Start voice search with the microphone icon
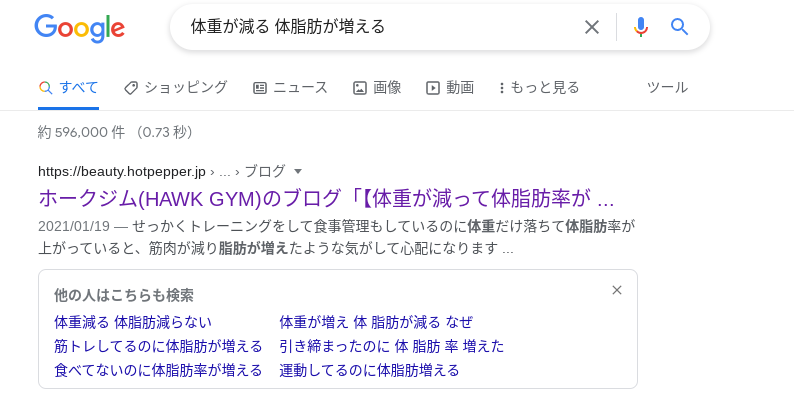This screenshot has width=794, height=401. pos(641,27)
